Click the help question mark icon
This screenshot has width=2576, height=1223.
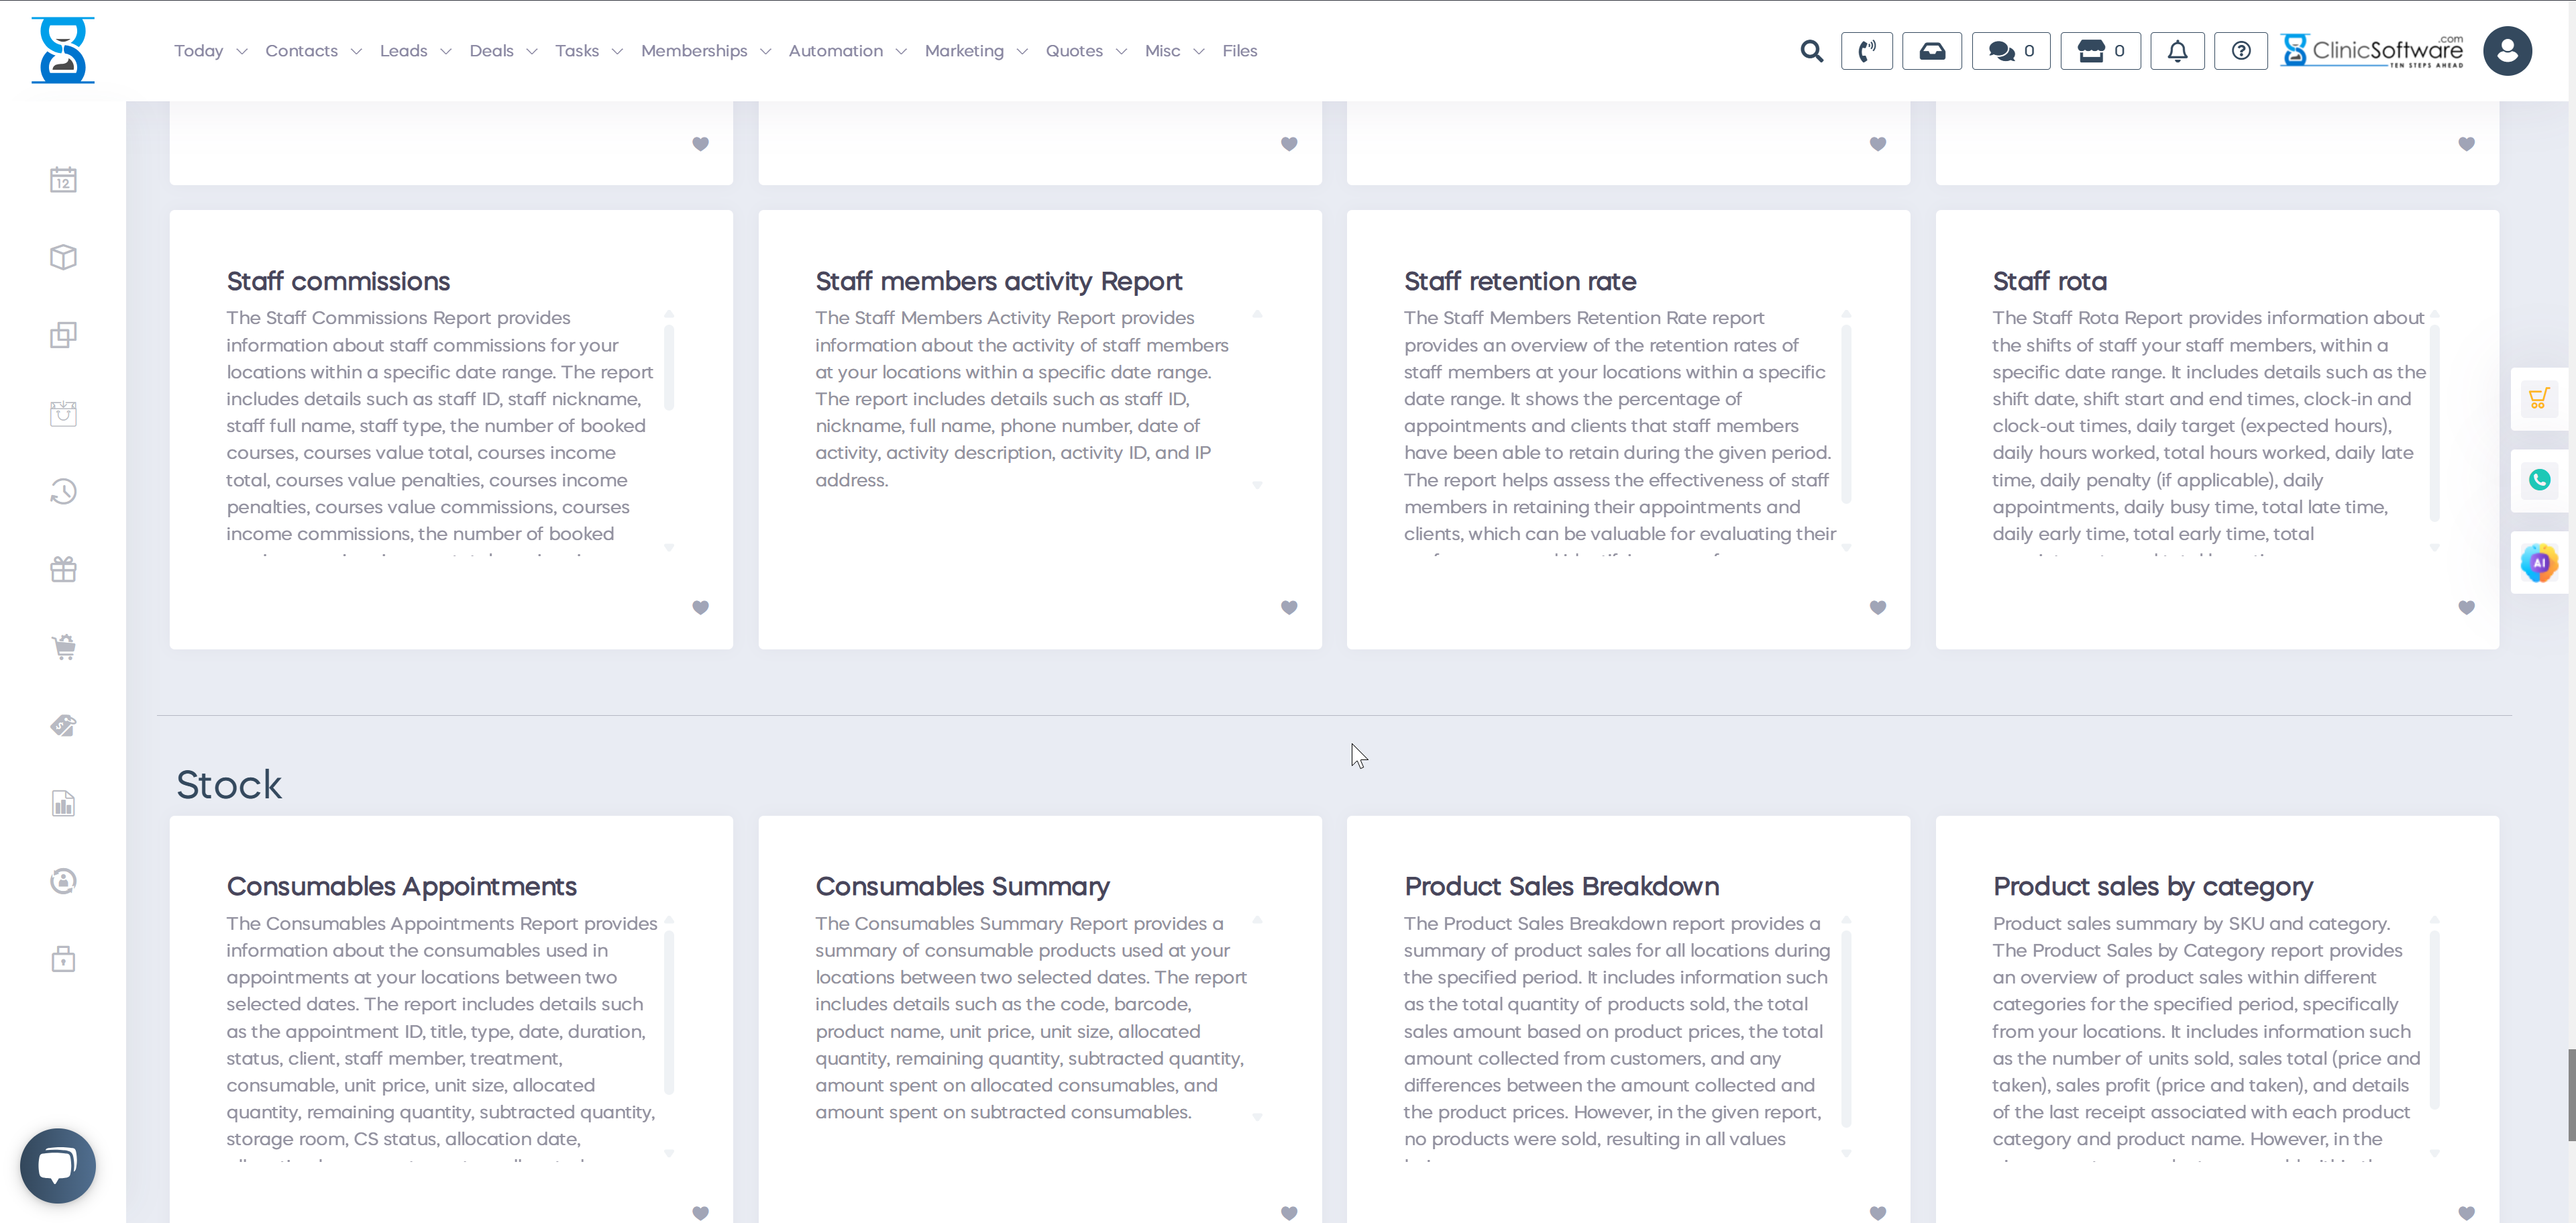pyautogui.click(x=2241, y=51)
